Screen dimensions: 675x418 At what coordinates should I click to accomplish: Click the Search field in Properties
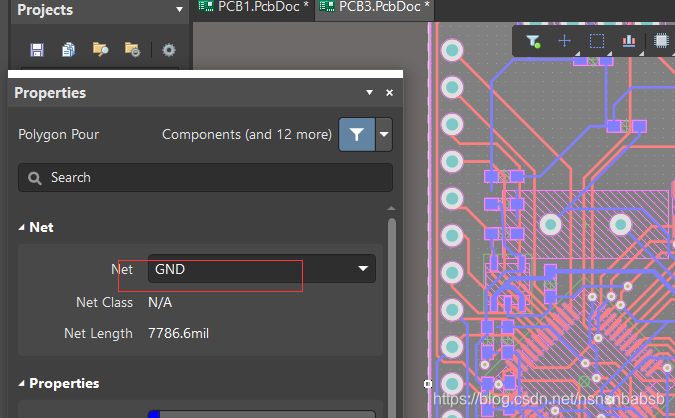[x=205, y=177]
